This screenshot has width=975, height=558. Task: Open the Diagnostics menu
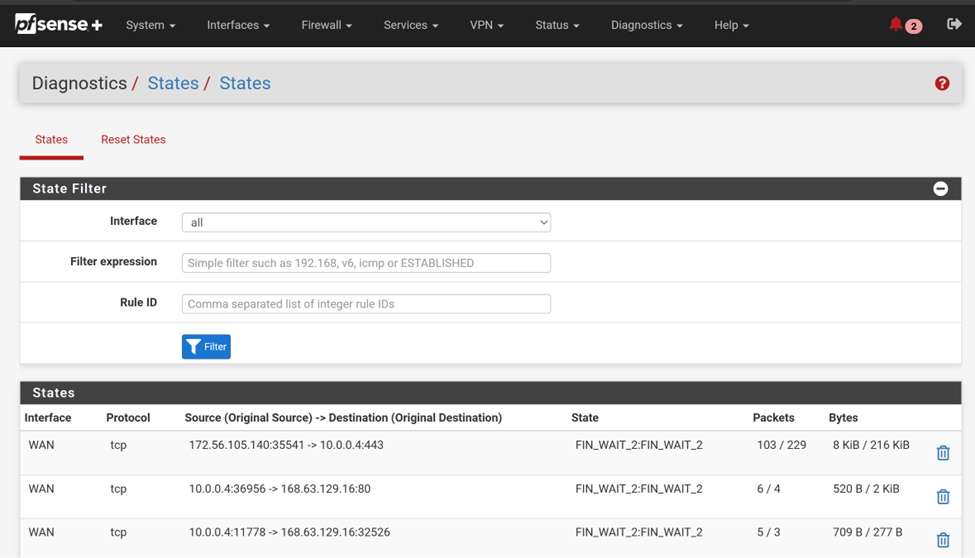647,25
